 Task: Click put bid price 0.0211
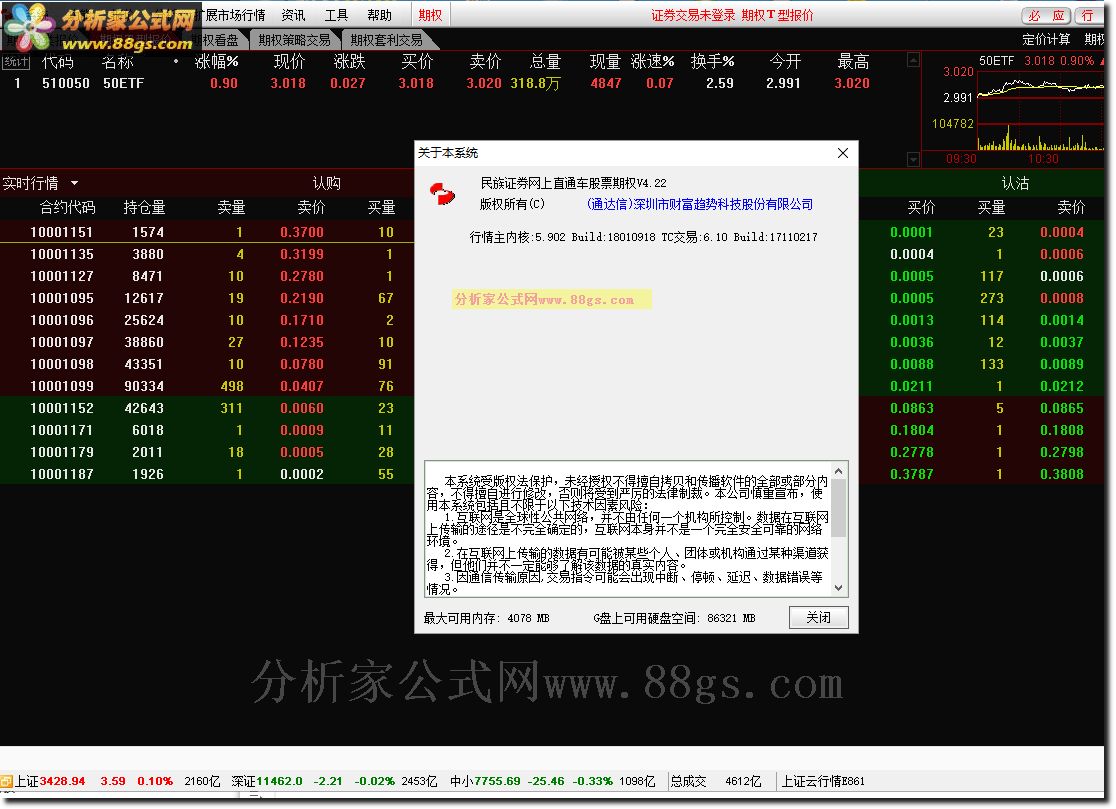(912, 386)
